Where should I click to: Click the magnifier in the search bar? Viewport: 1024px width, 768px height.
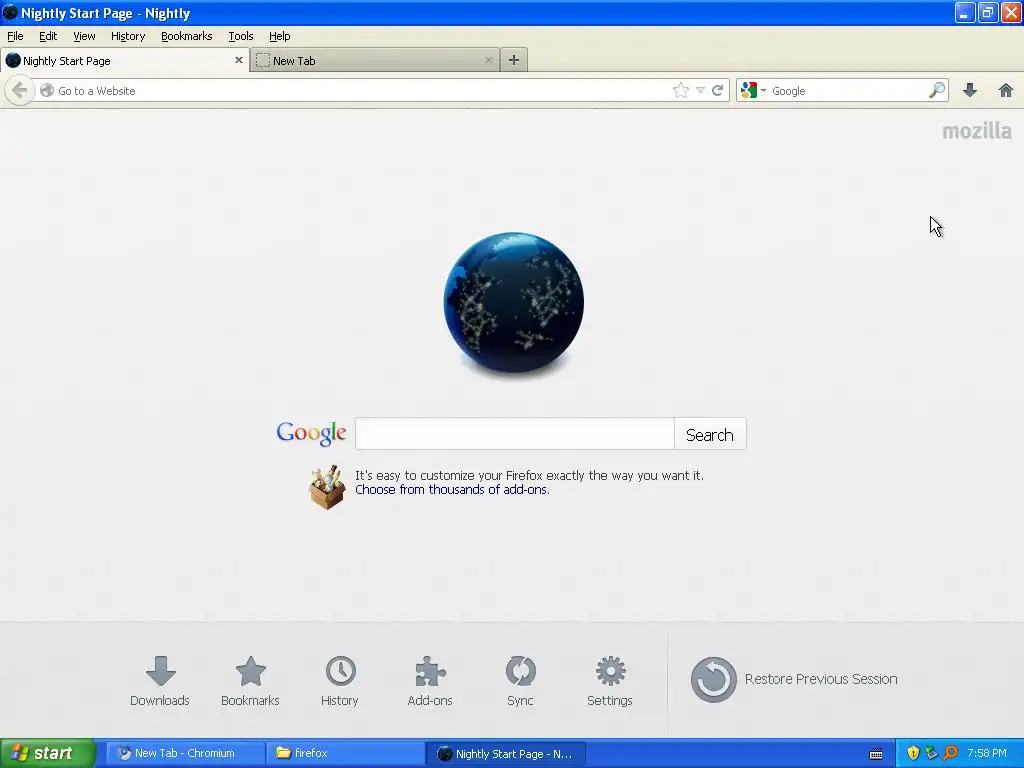[x=937, y=90]
